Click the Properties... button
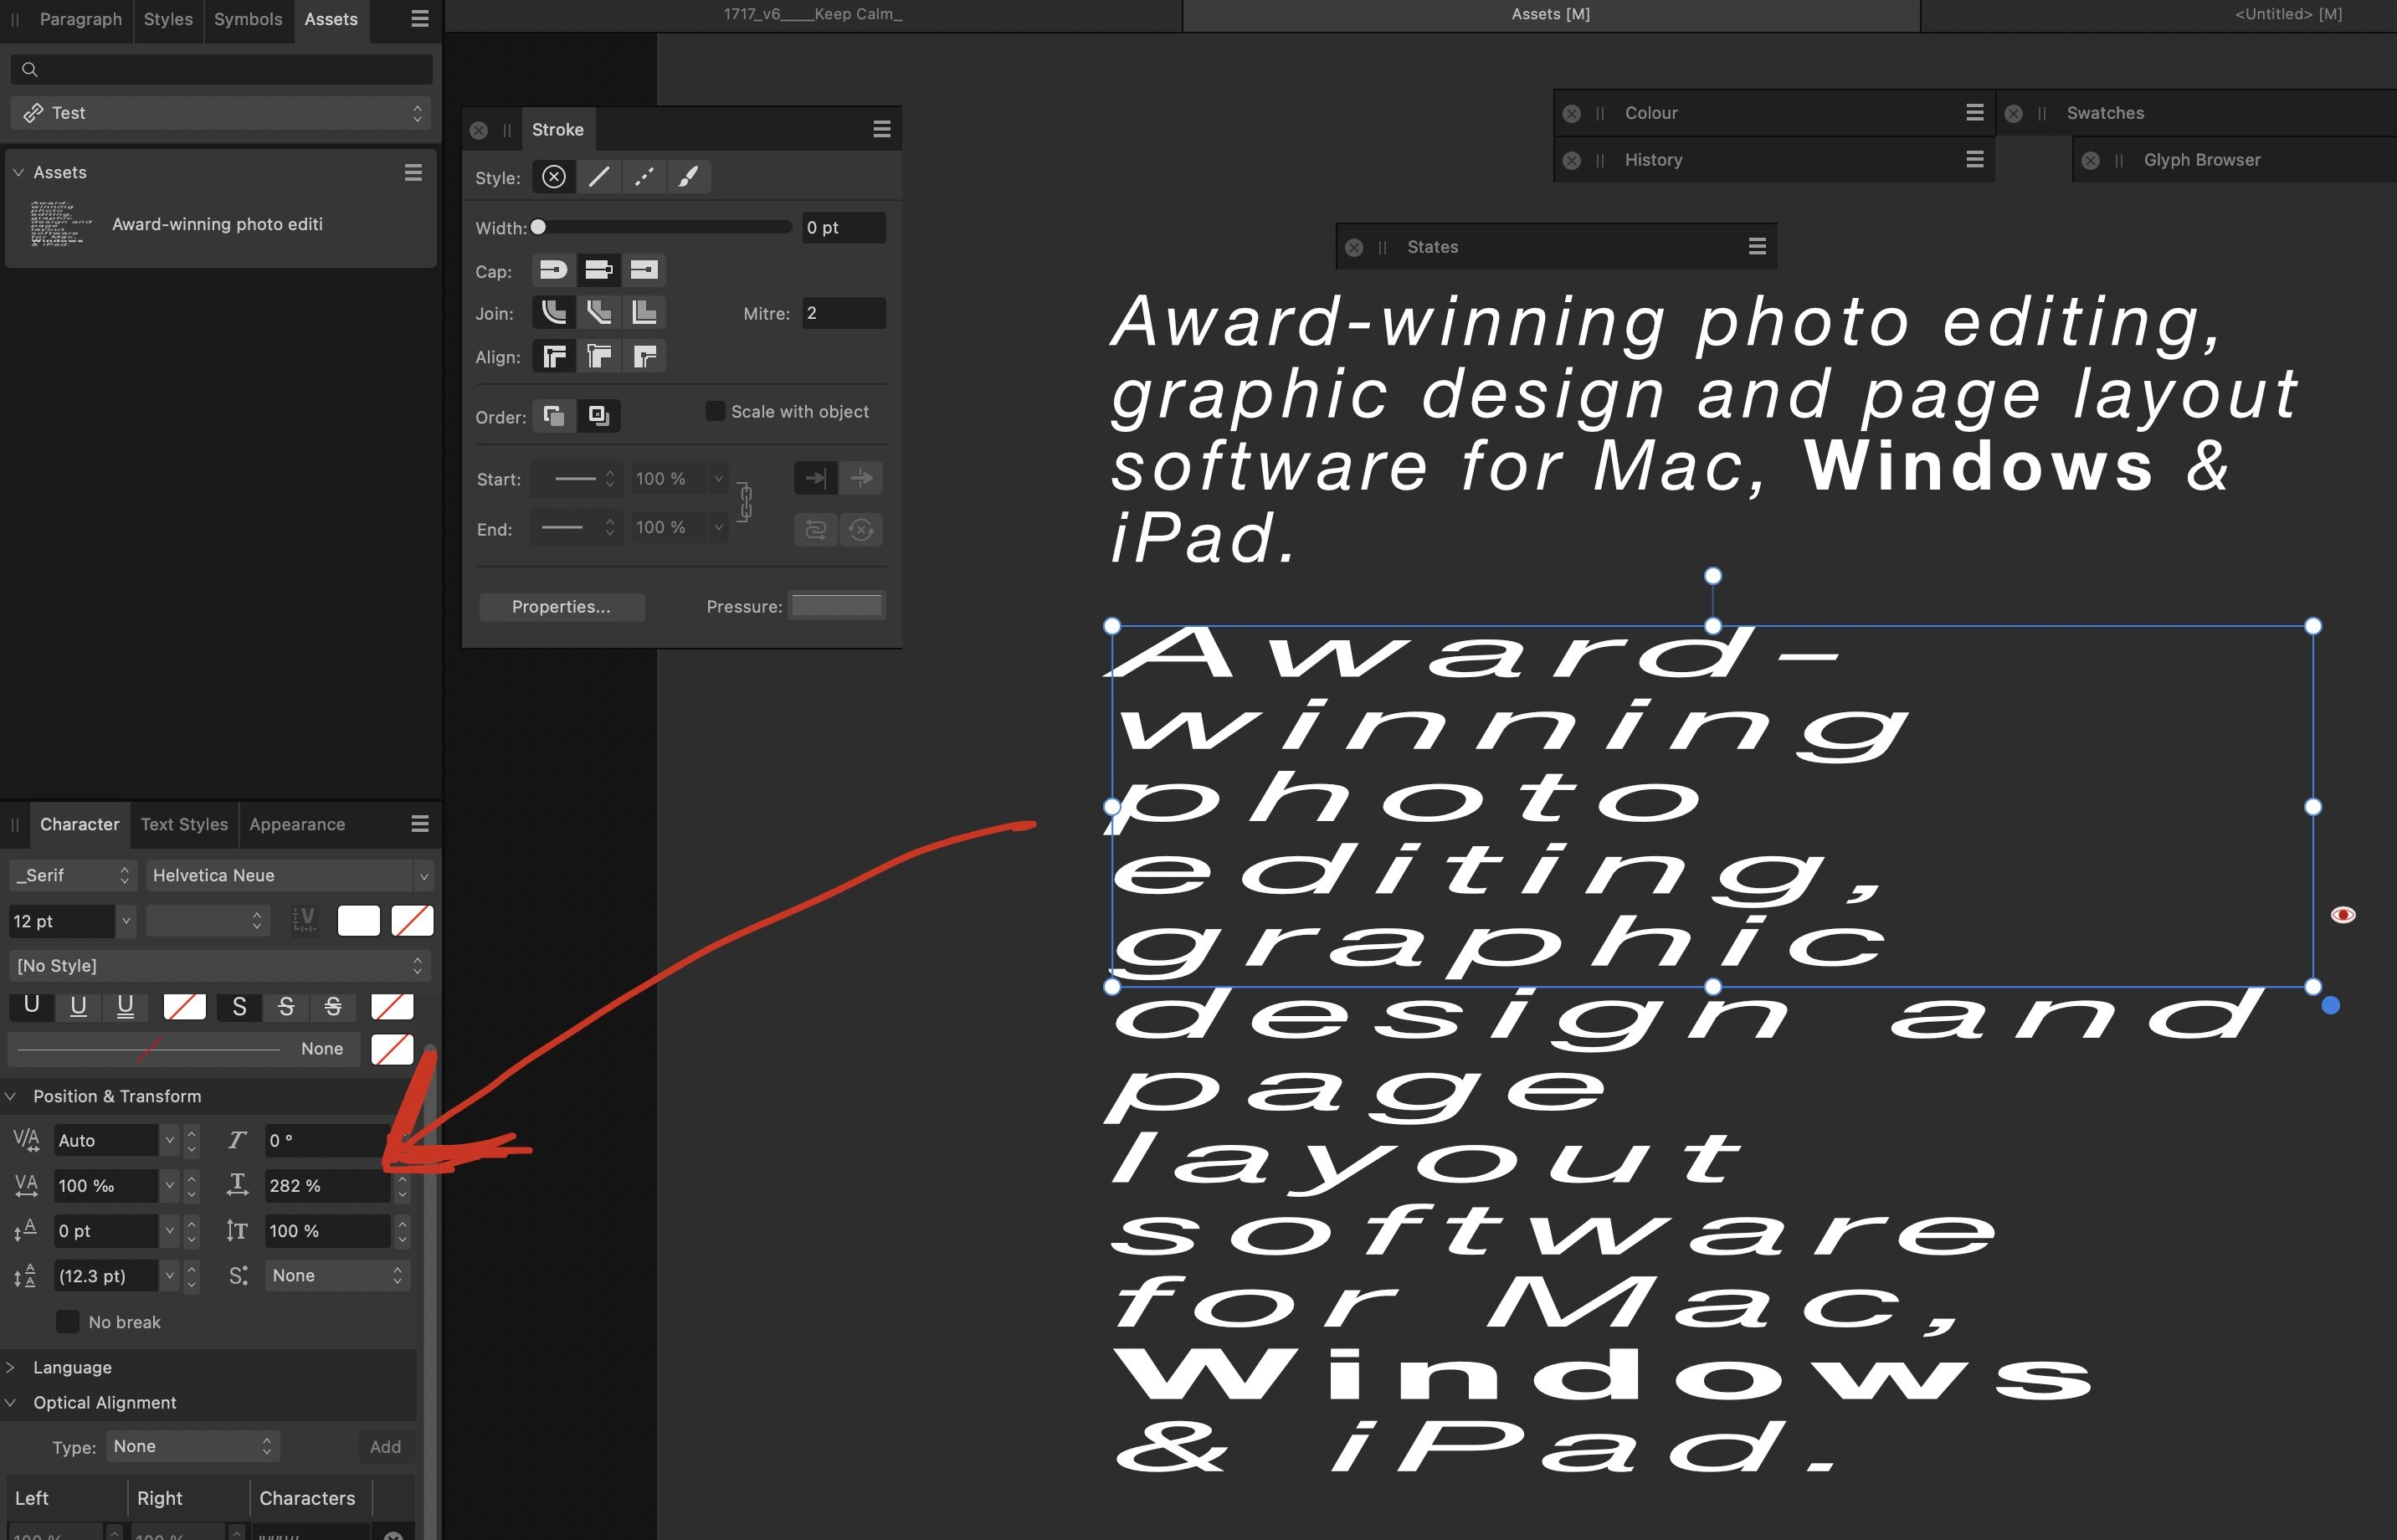Viewport: 2397px width, 1540px height. tap(561, 607)
